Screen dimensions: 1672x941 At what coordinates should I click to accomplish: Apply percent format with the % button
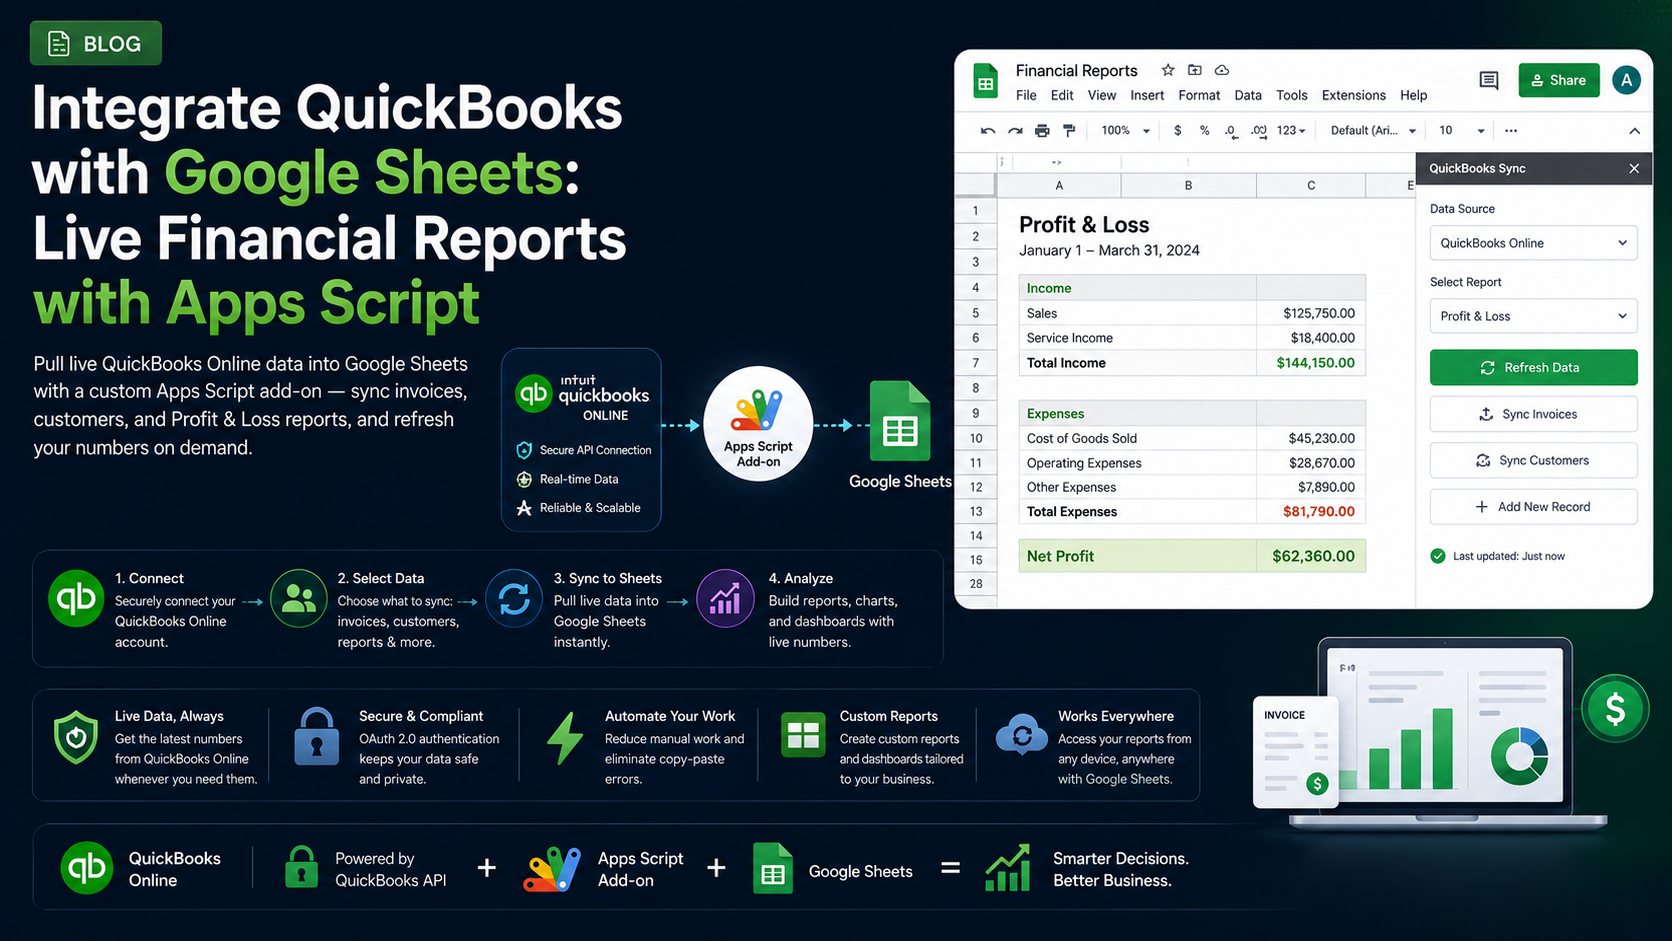point(1204,131)
